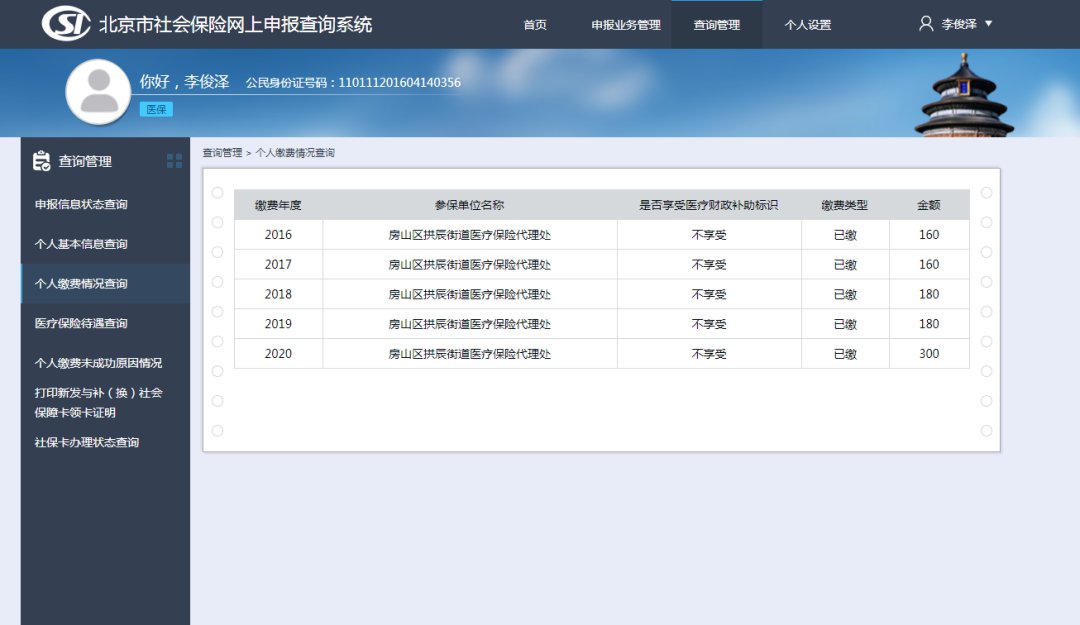The height and width of the screenshot is (625, 1080).
Task: Click the grid icon in sidebar header
Action: (x=175, y=161)
